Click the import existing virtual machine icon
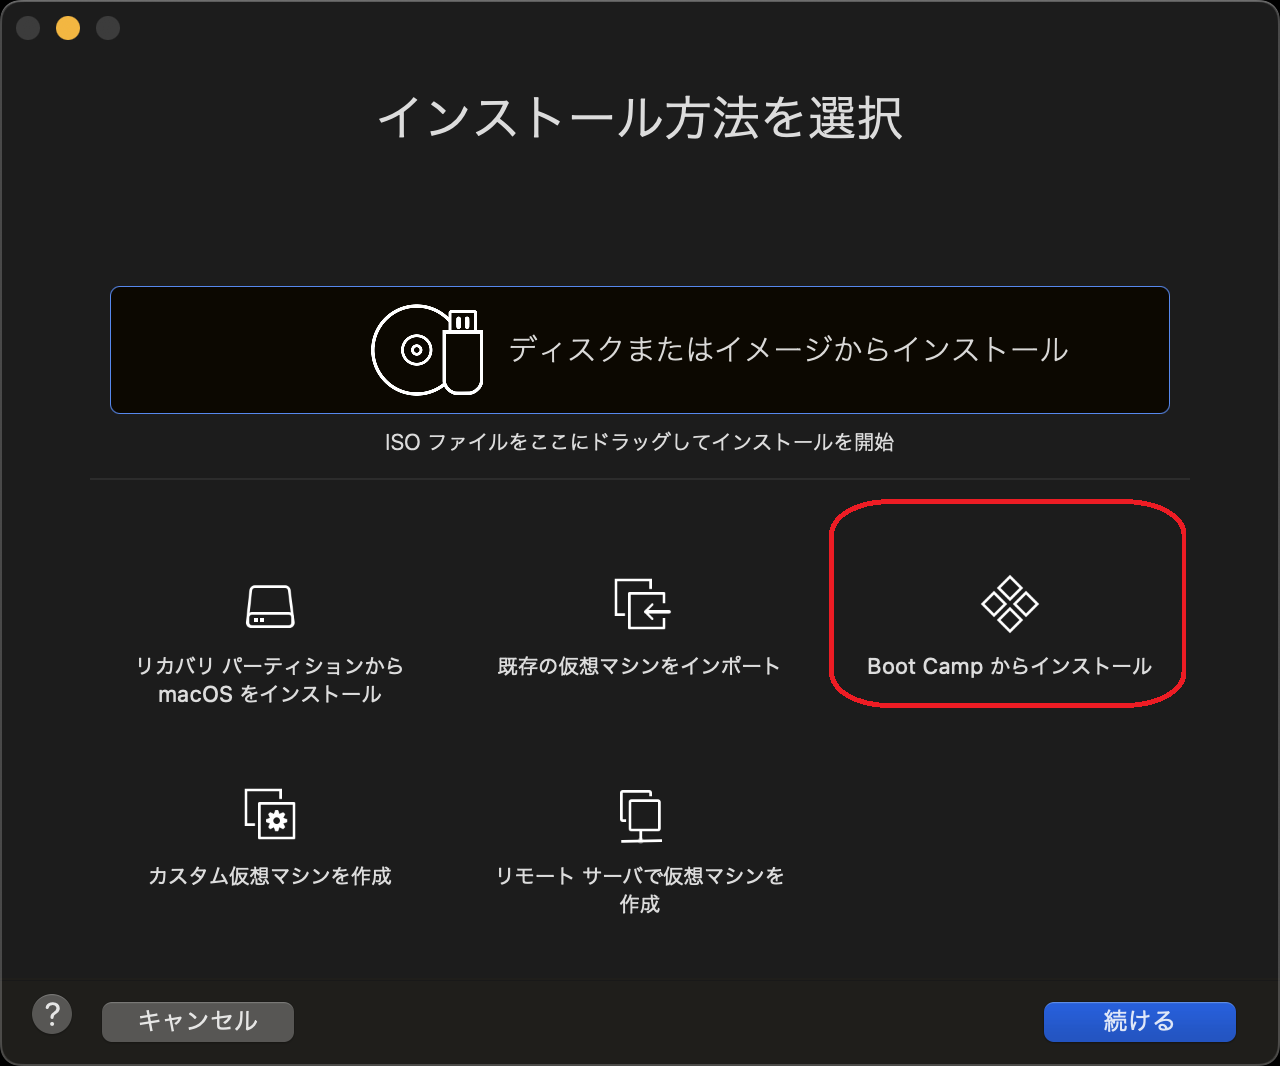Image resolution: width=1280 pixels, height=1066 pixels. click(x=641, y=604)
